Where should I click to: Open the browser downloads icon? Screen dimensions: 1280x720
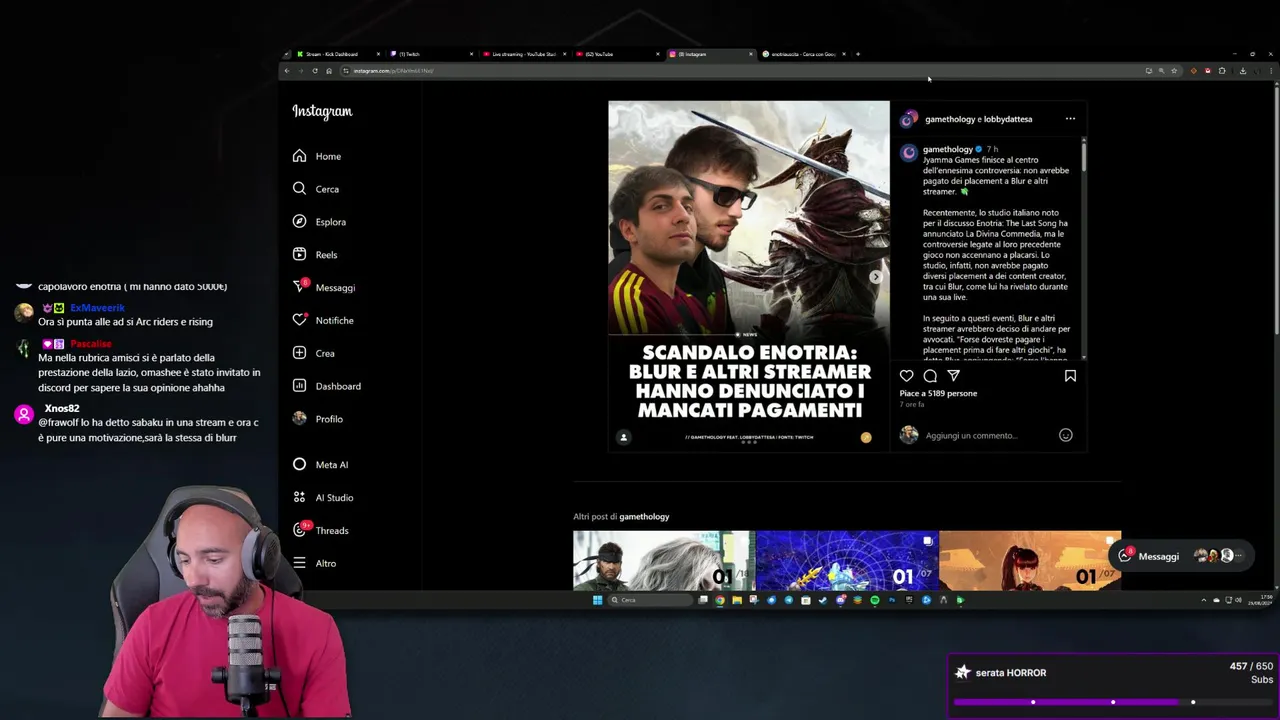click(1243, 71)
